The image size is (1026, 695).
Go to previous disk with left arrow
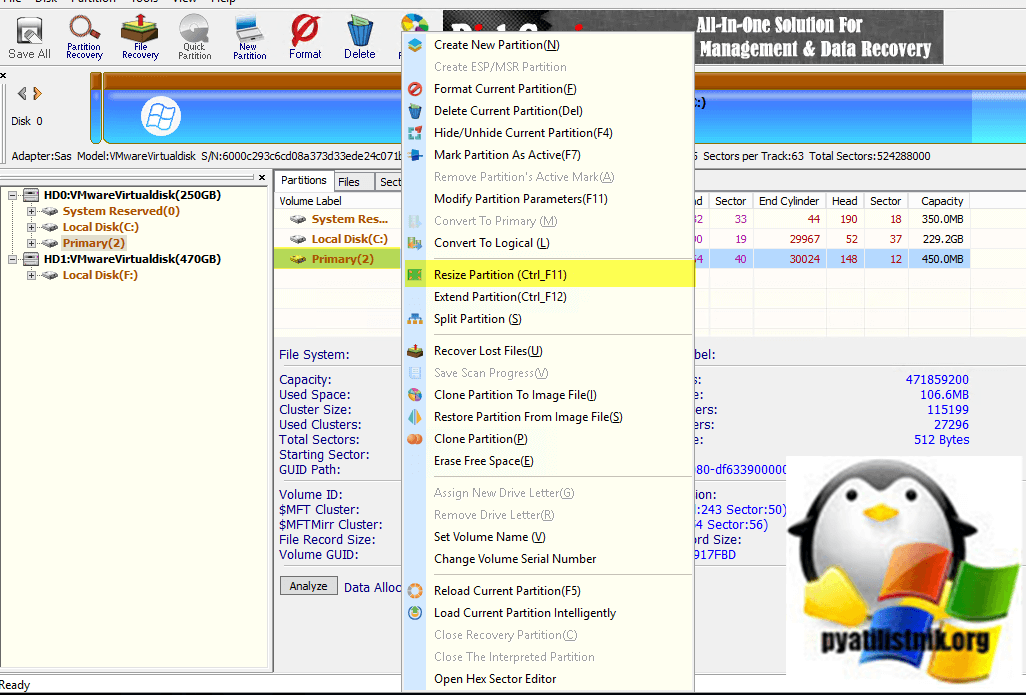coord(22,94)
